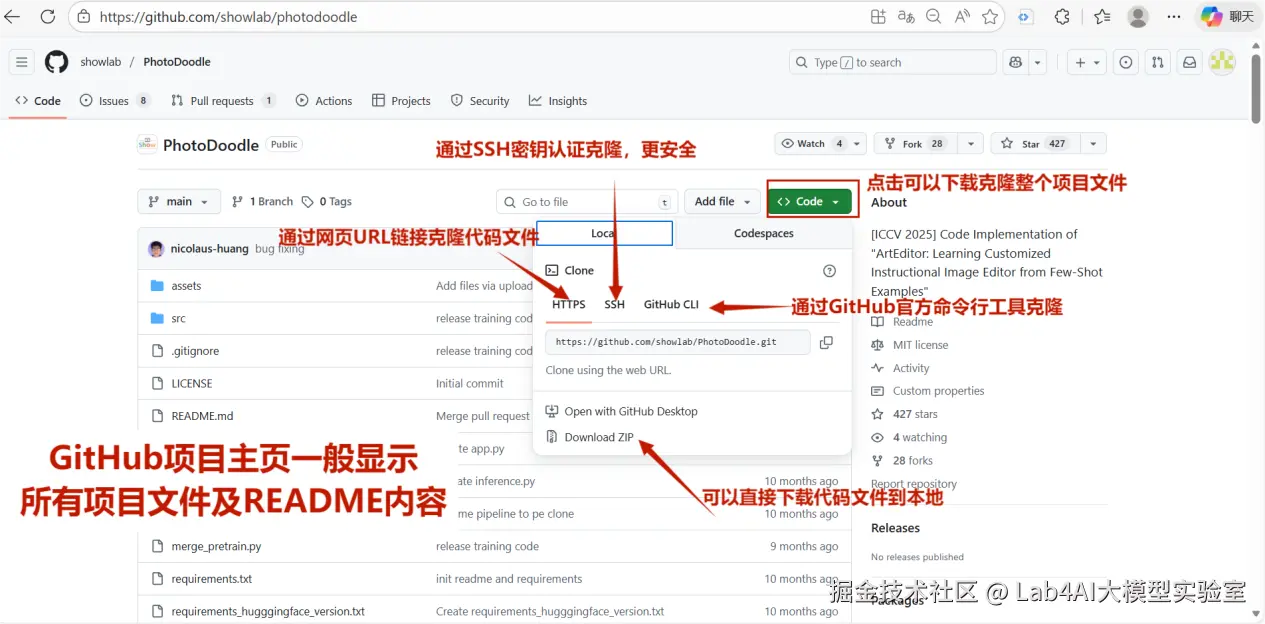This screenshot has height=624, width=1265.
Task: Click the 1 Branch link
Action: (262, 201)
